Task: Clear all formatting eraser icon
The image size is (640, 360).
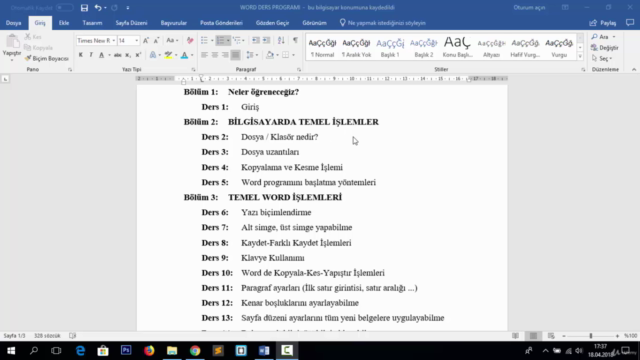Action: [x=190, y=40]
